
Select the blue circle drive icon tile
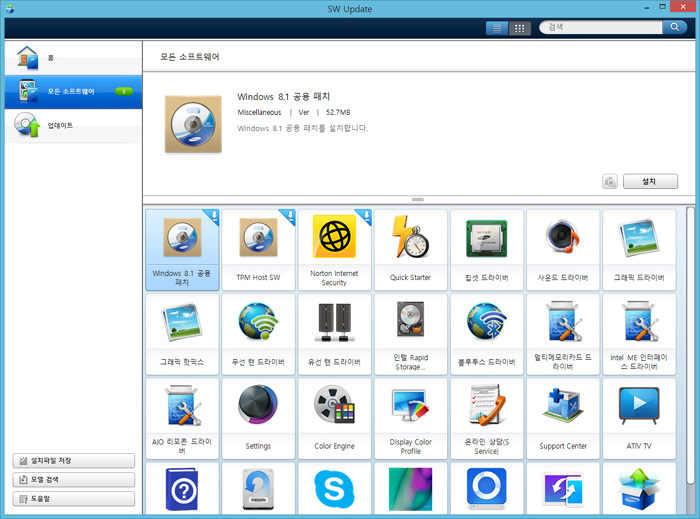pyautogui.click(x=487, y=489)
